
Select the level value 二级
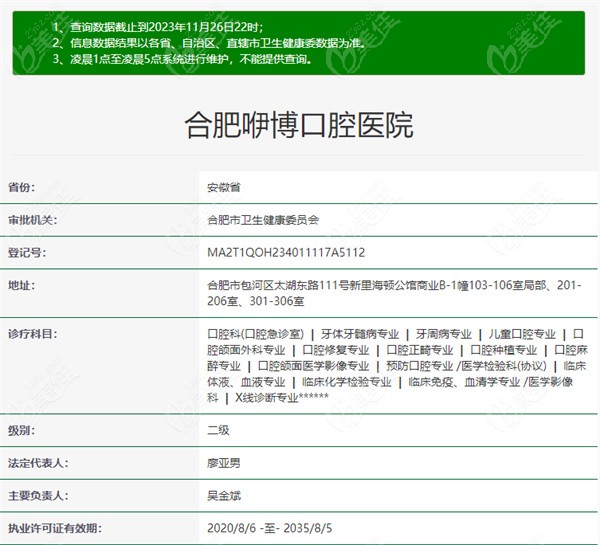217,429
